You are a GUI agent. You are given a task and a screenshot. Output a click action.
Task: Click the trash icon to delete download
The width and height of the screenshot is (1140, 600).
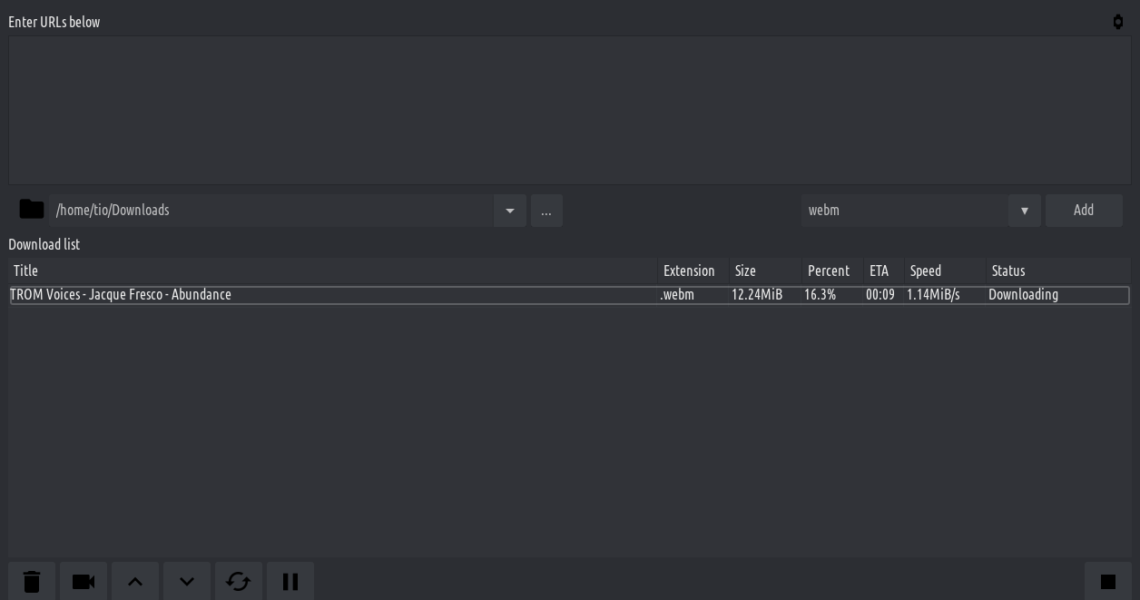coord(32,581)
